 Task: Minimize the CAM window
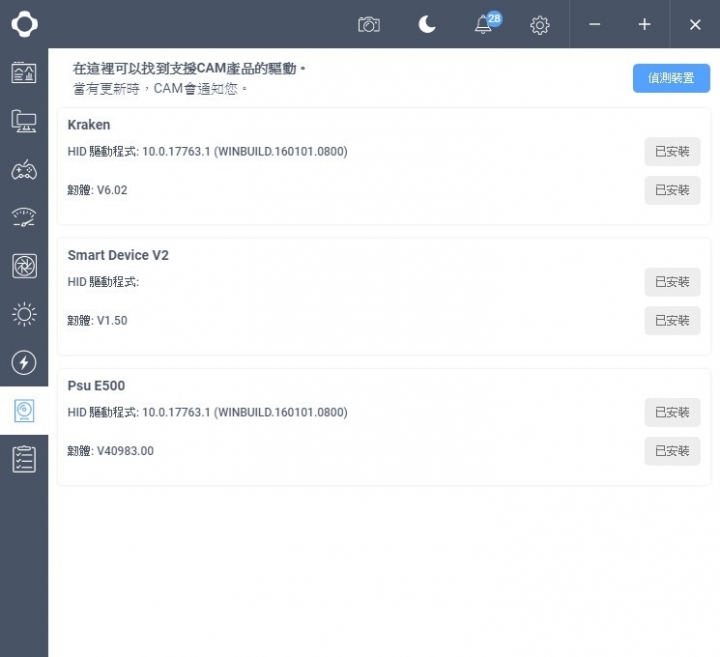click(595, 24)
